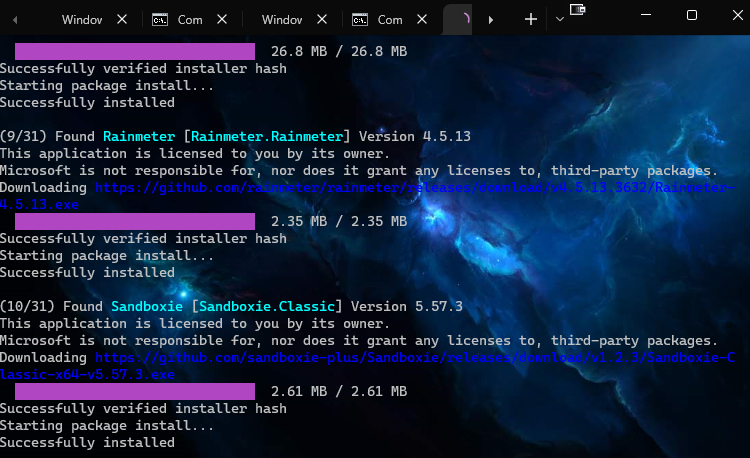Click the 'Version 5.57.3' text

(x=407, y=307)
